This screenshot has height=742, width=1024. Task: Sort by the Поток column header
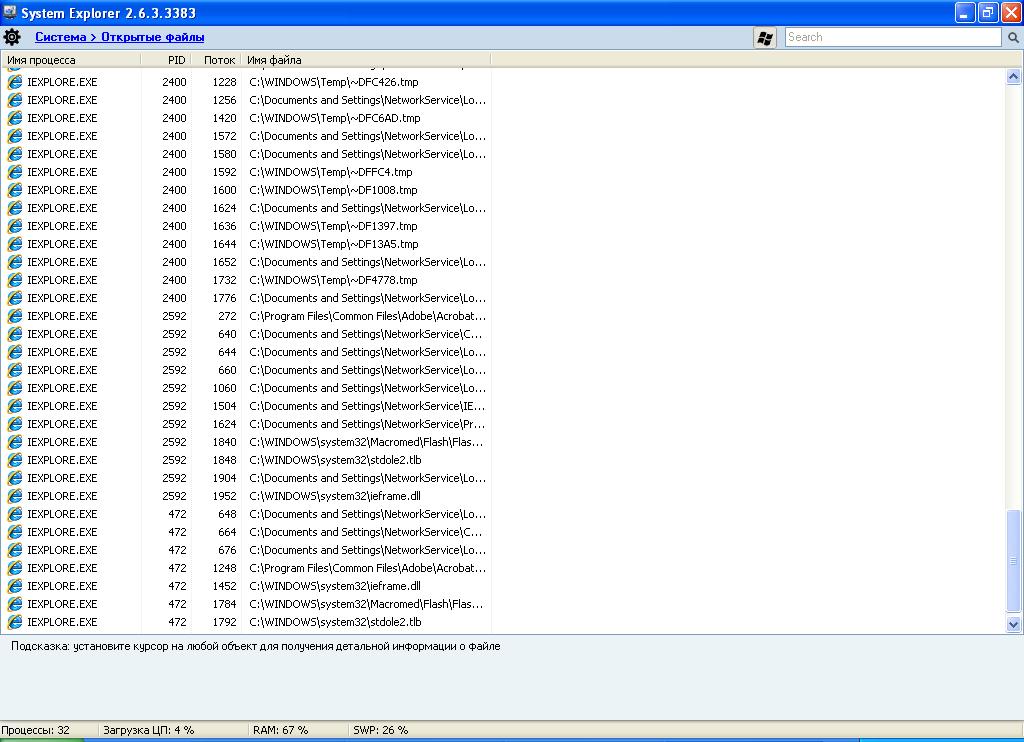[x=216, y=60]
